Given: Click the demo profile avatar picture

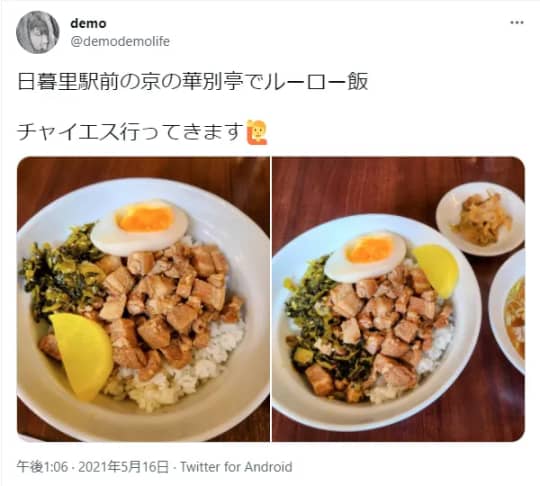Looking at the screenshot, I should (x=38, y=32).
